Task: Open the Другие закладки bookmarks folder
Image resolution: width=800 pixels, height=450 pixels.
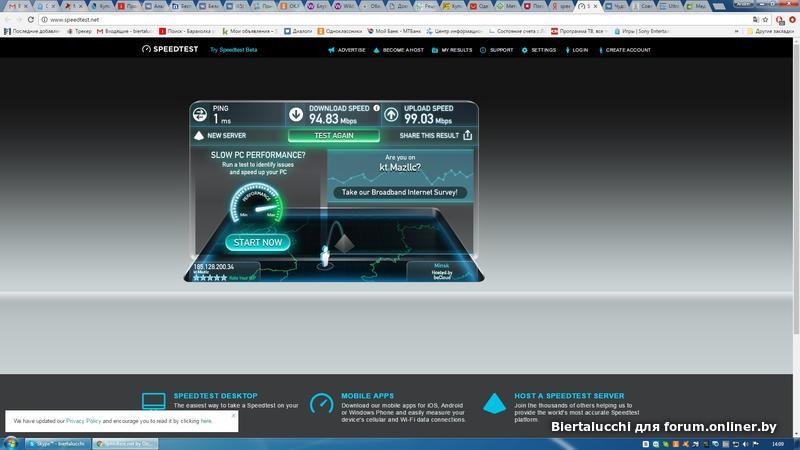Action: click(770, 31)
